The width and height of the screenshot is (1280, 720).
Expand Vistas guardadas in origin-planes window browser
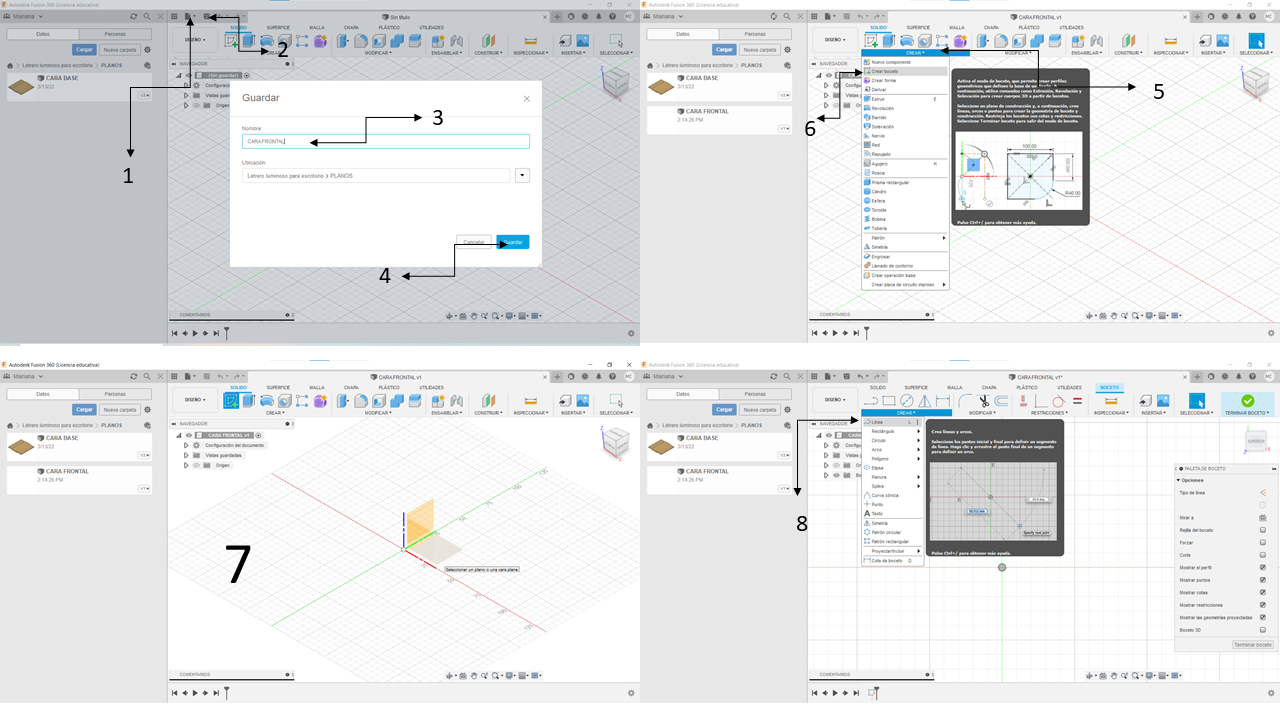click(186, 455)
